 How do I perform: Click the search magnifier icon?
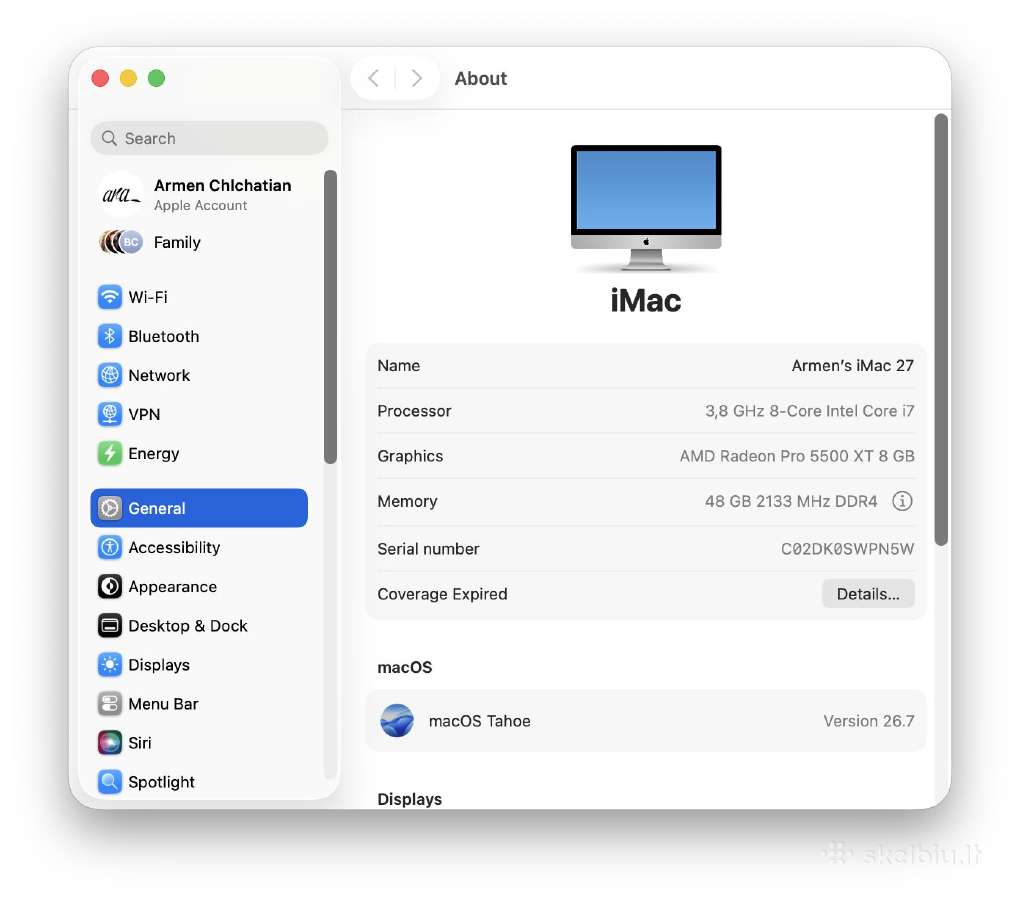click(x=109, y=139)
